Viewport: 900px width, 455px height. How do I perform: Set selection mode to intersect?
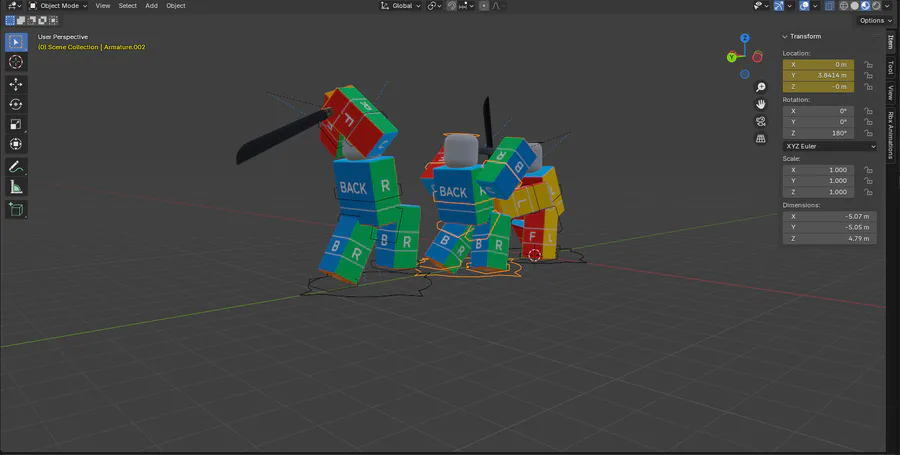pyautogui.click(x=53, y=20)
